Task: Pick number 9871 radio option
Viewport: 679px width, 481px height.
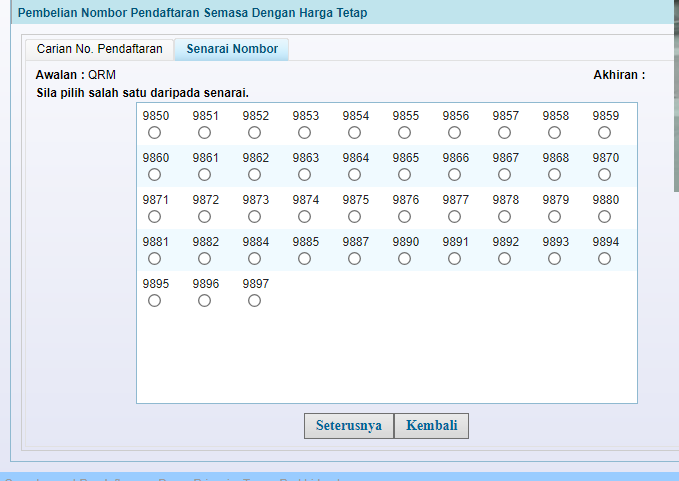Action: coord(155,217)
